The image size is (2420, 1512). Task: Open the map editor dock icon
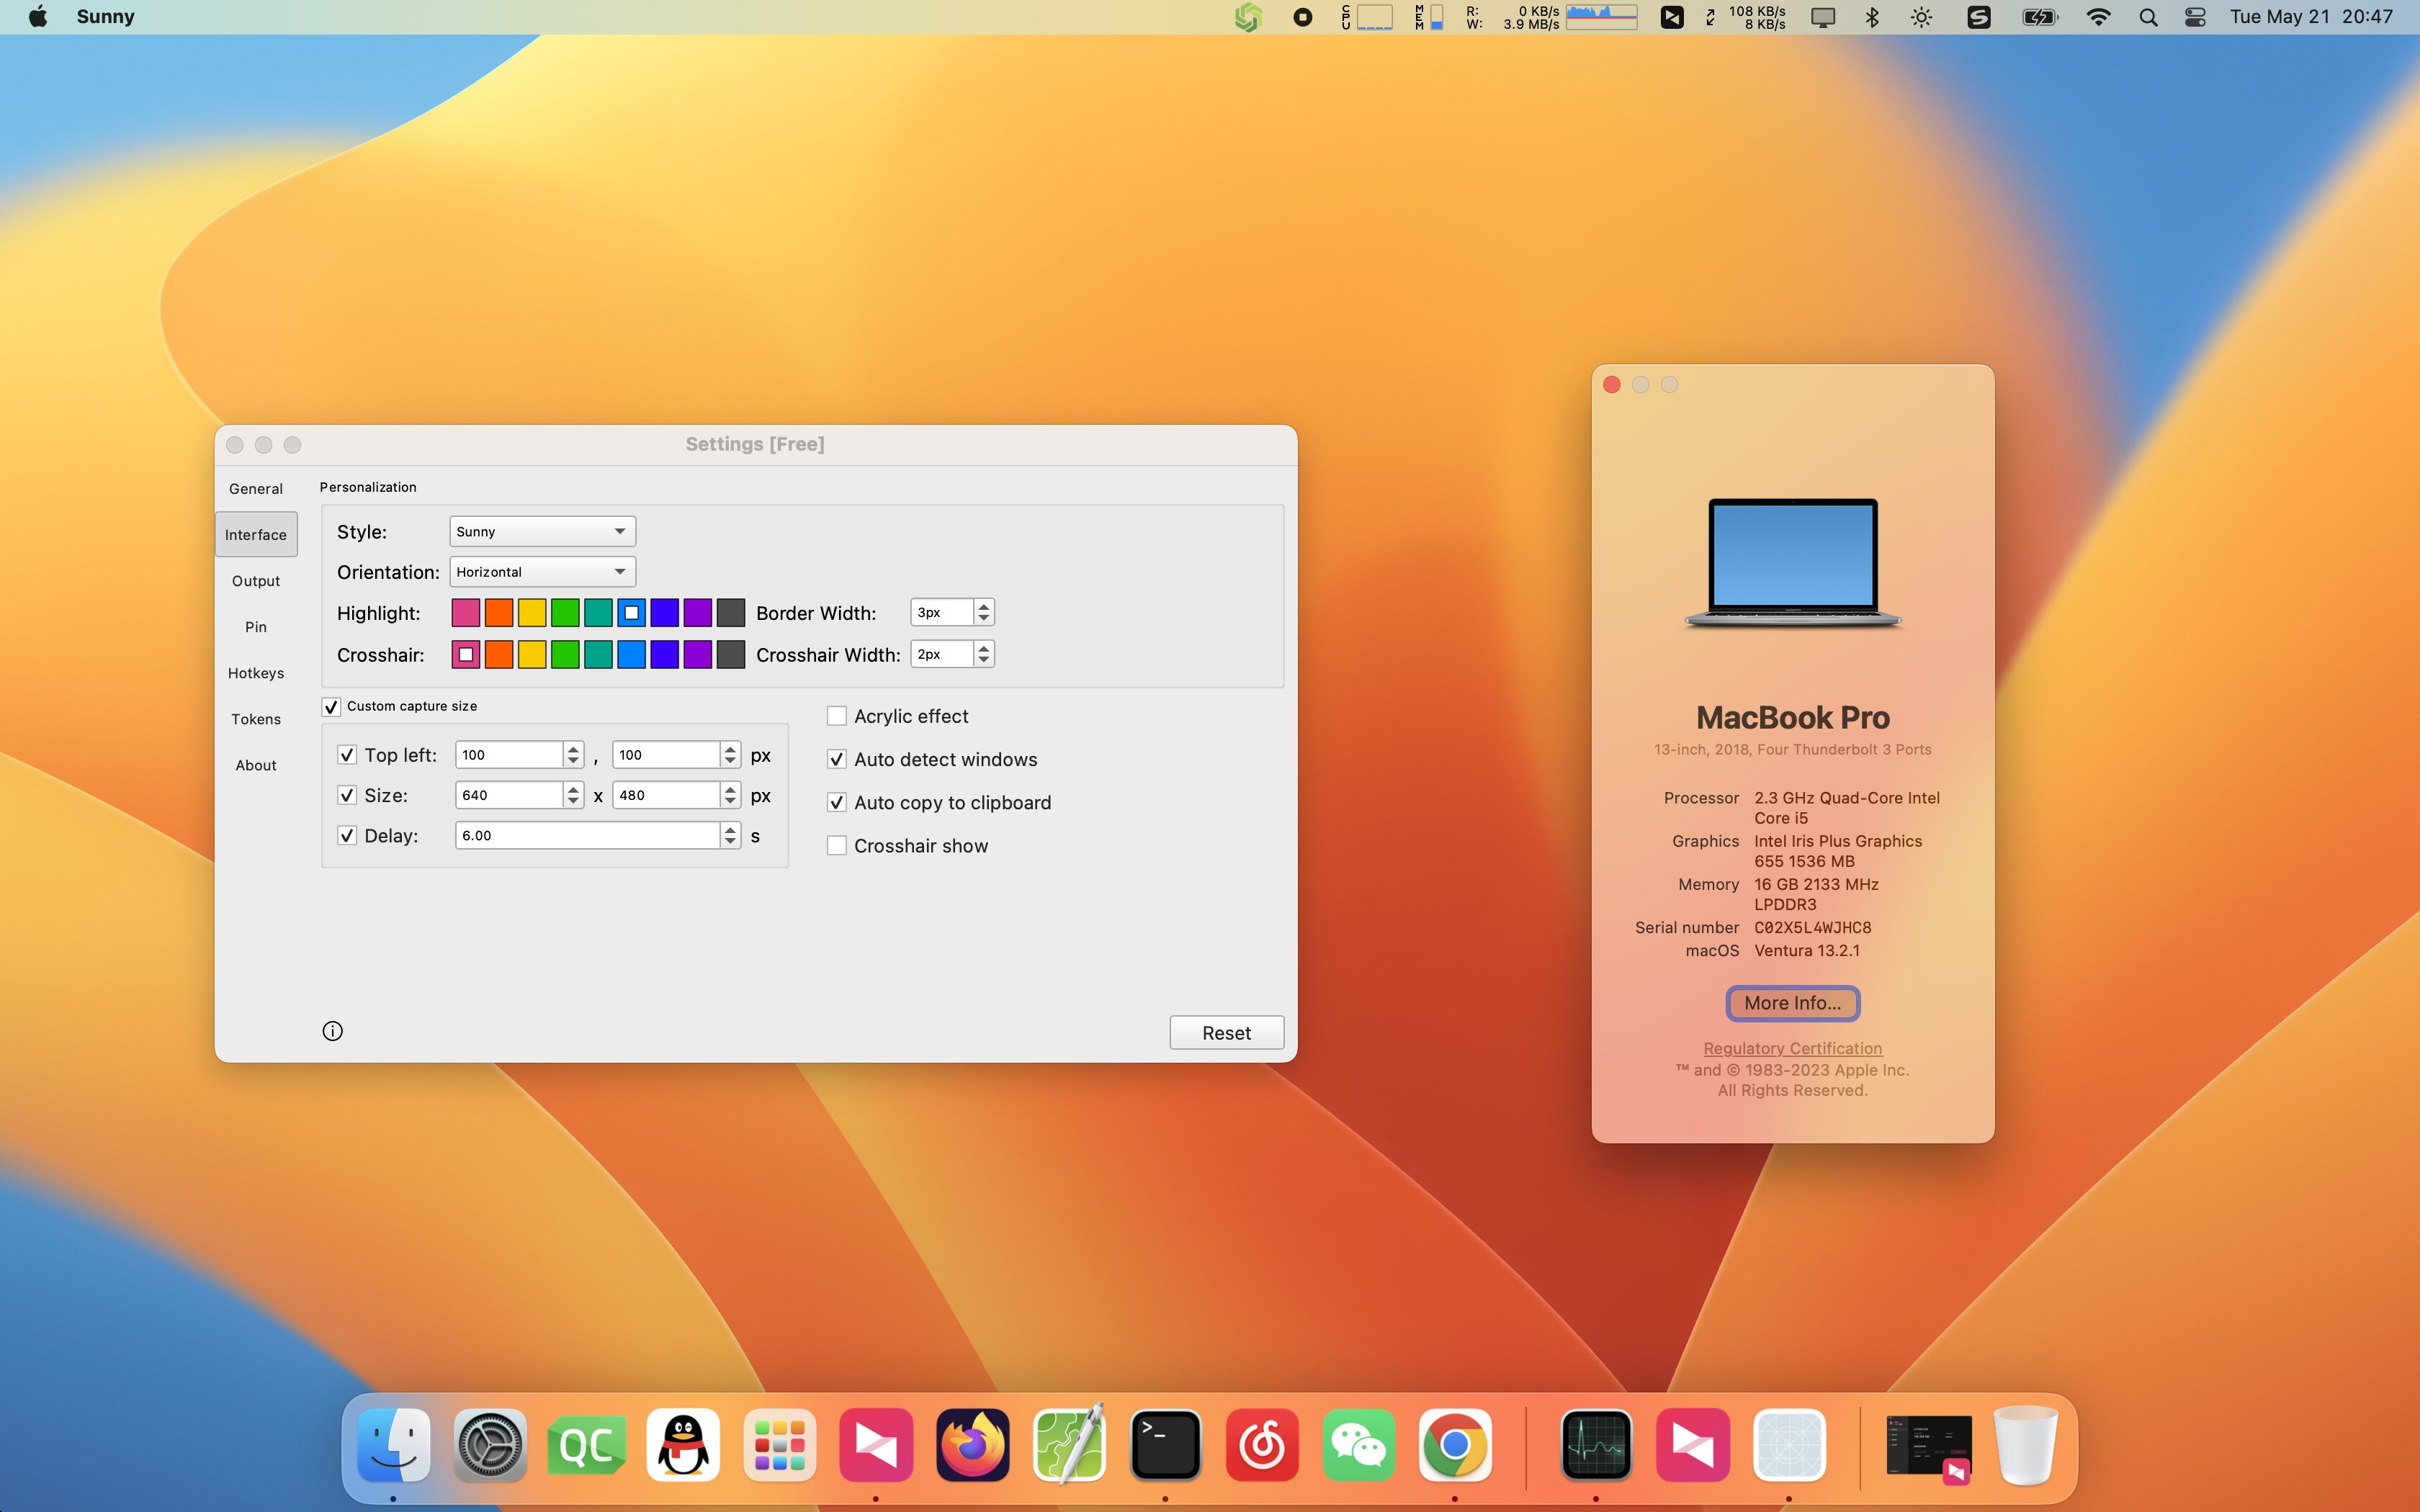(x=1069, y=1445)
